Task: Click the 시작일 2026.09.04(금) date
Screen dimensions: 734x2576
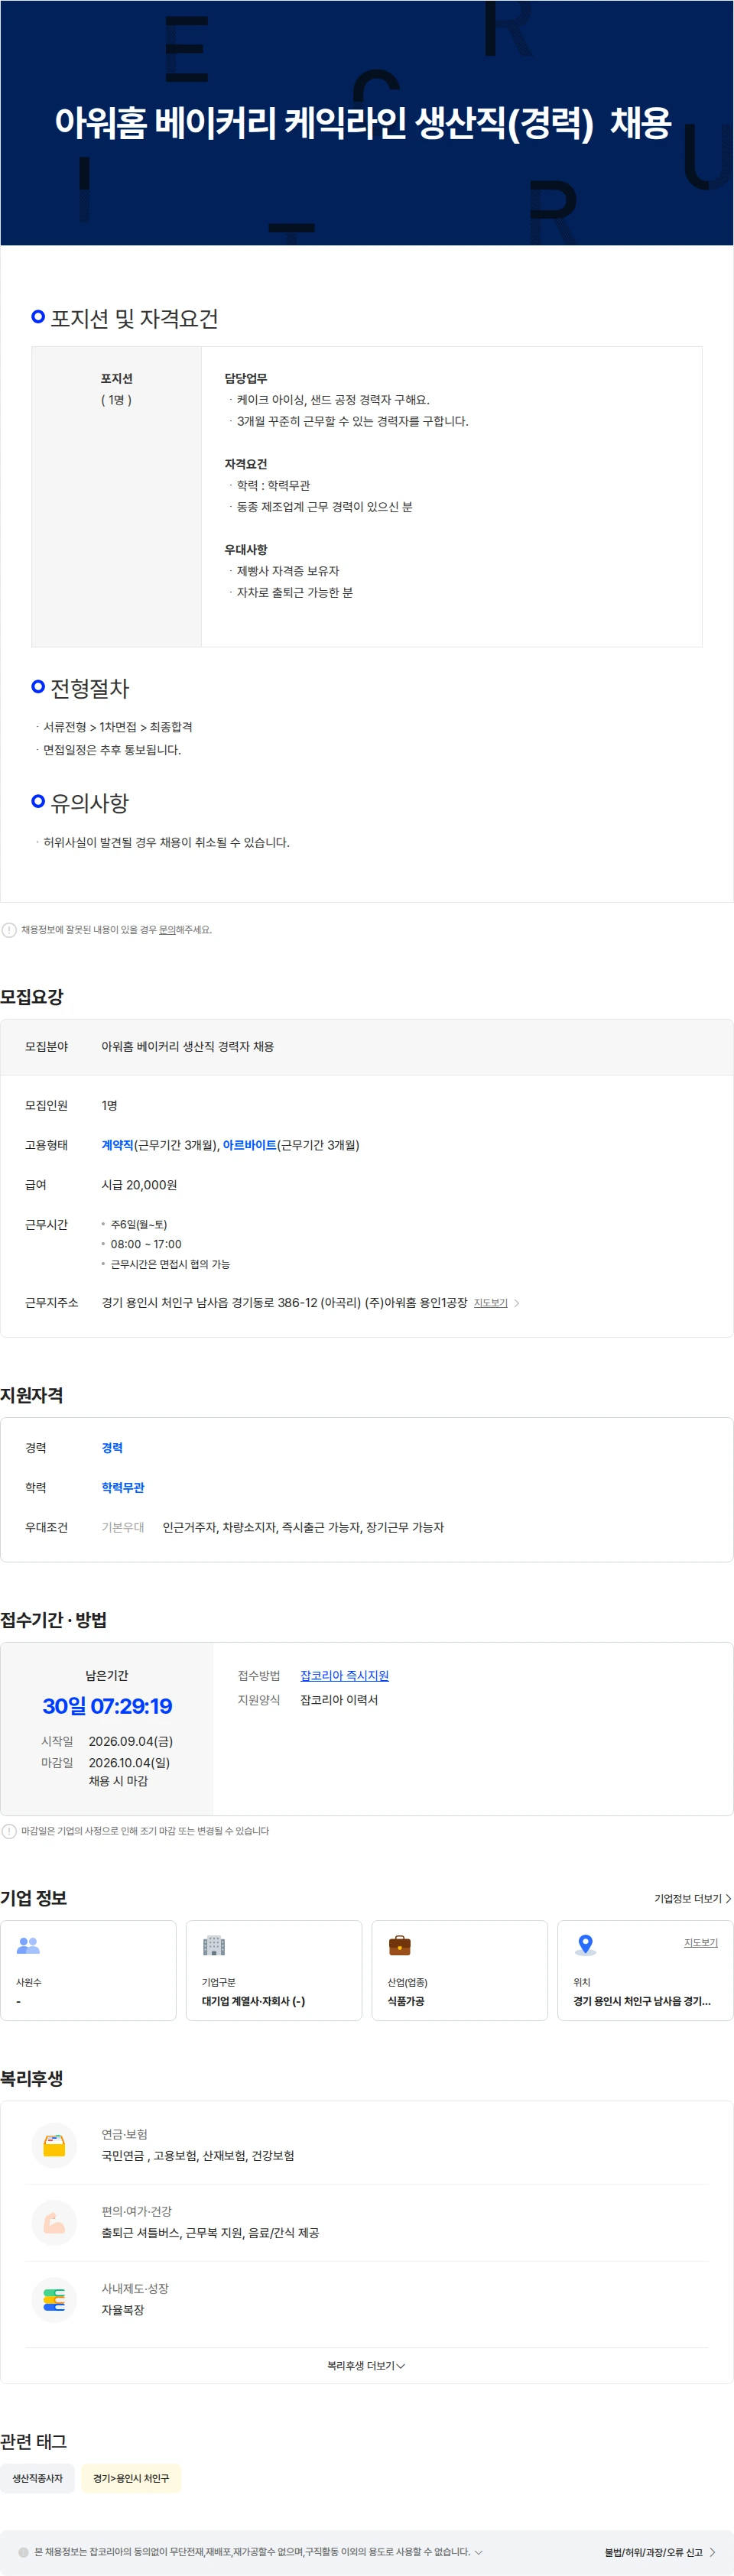Action: (x=131, y=1741)
